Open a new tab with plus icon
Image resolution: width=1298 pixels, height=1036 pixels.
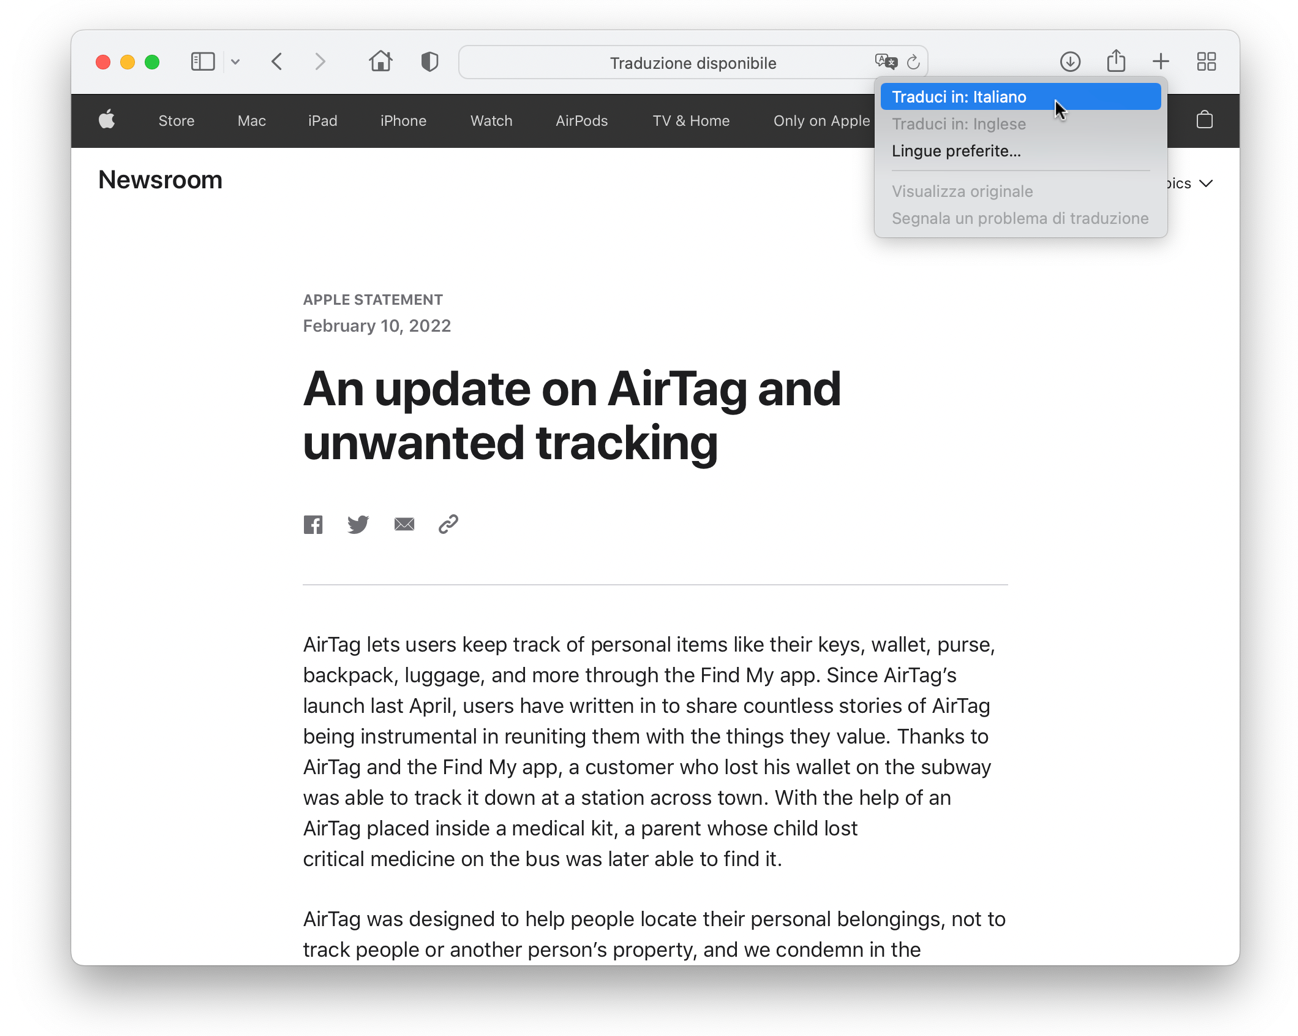pyautogui.click(x=1160, y=62)
